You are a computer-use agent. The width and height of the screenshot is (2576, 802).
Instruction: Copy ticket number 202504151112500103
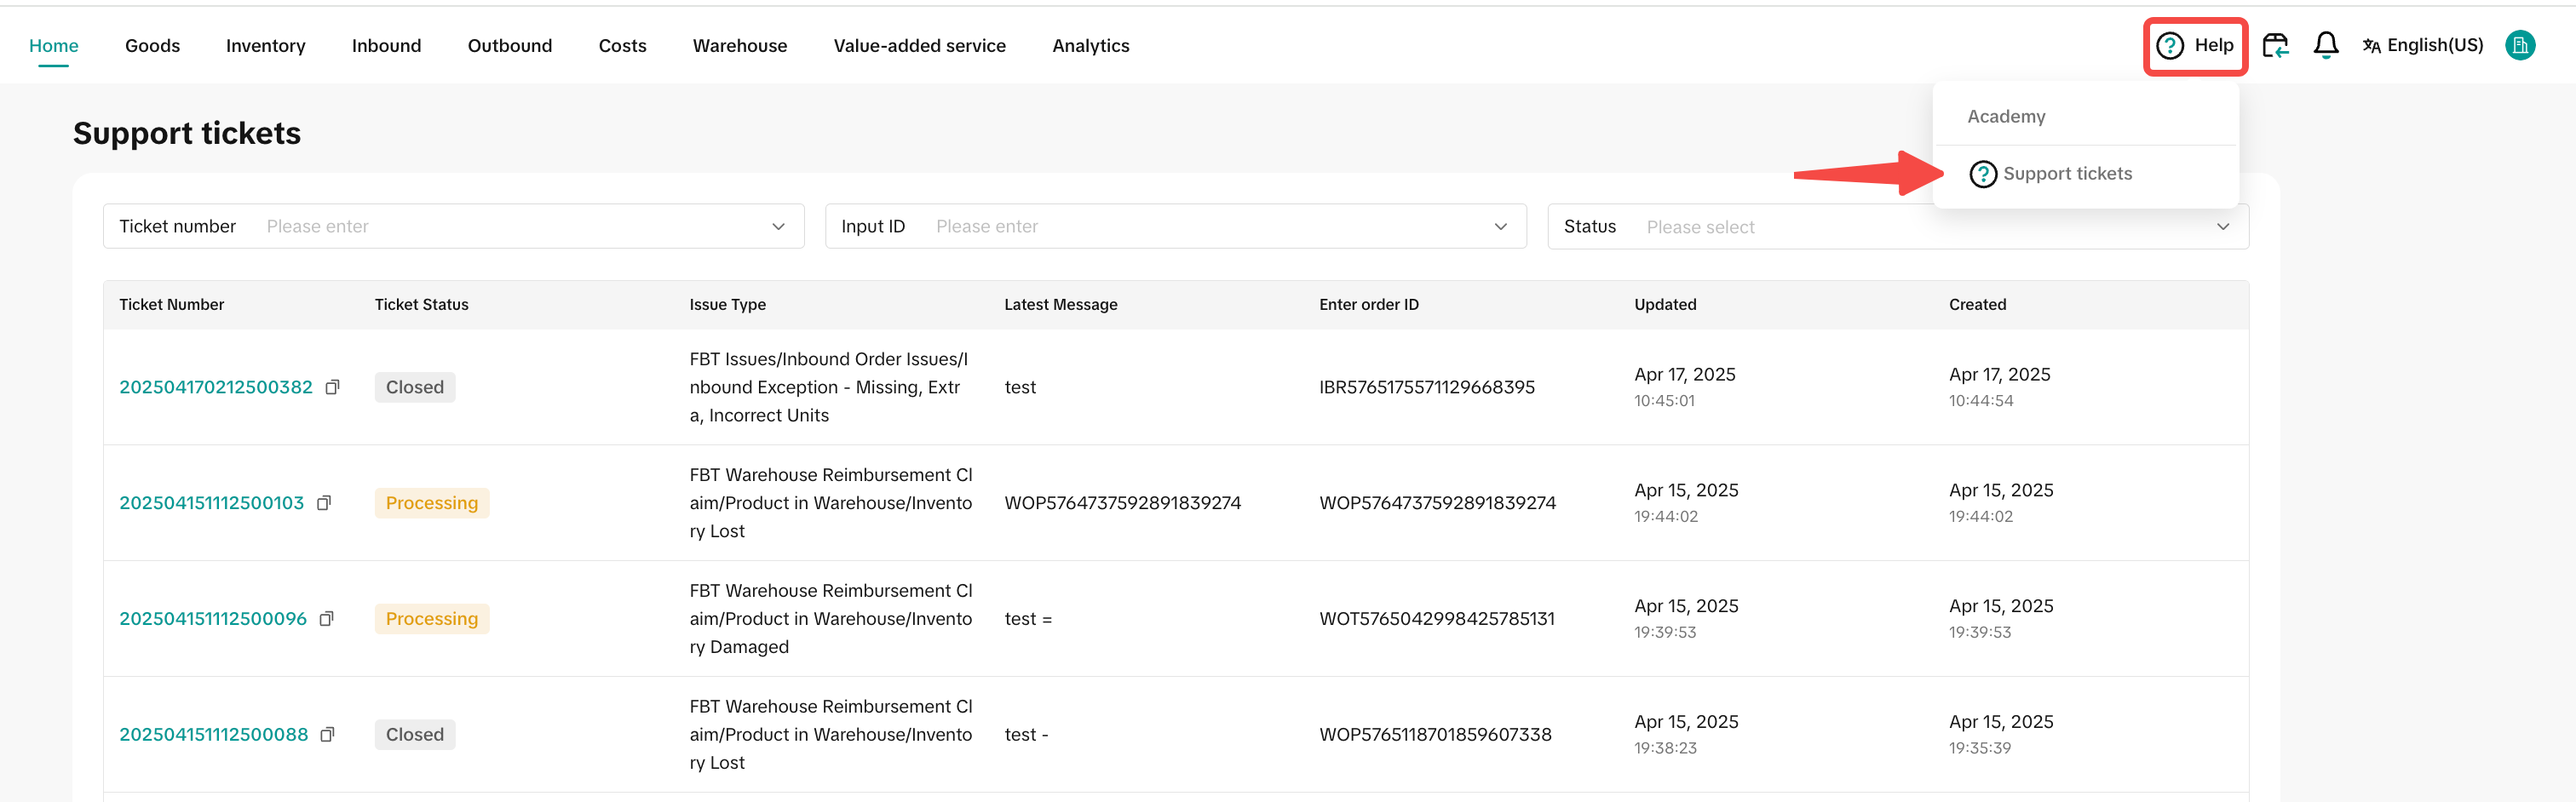(324, 503)
